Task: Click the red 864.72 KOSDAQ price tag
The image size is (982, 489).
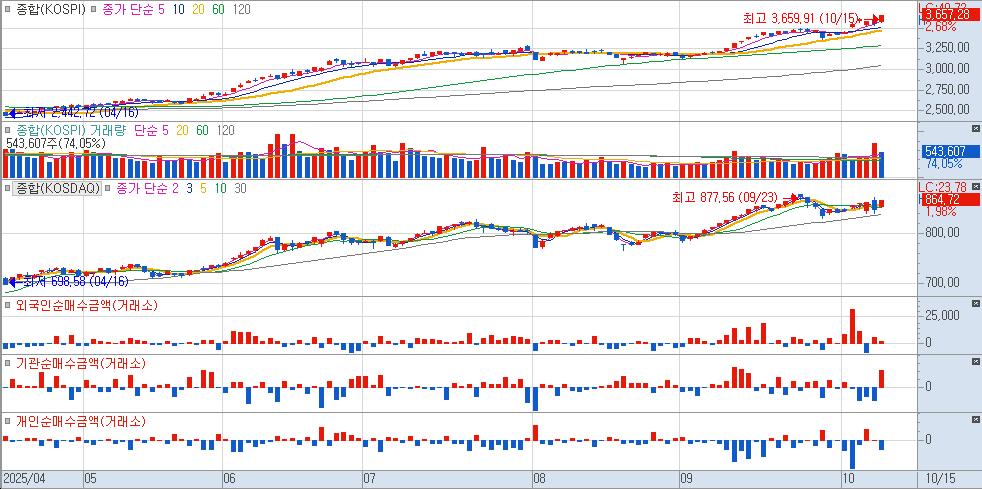Action: pos(951,199)
